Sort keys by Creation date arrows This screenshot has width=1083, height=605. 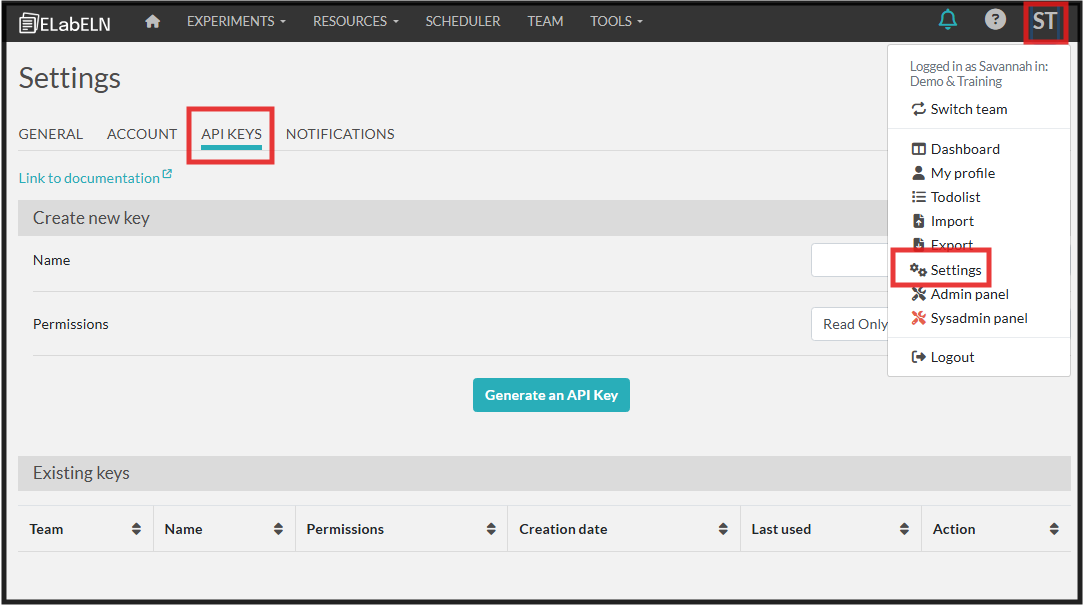click(722, 529)
